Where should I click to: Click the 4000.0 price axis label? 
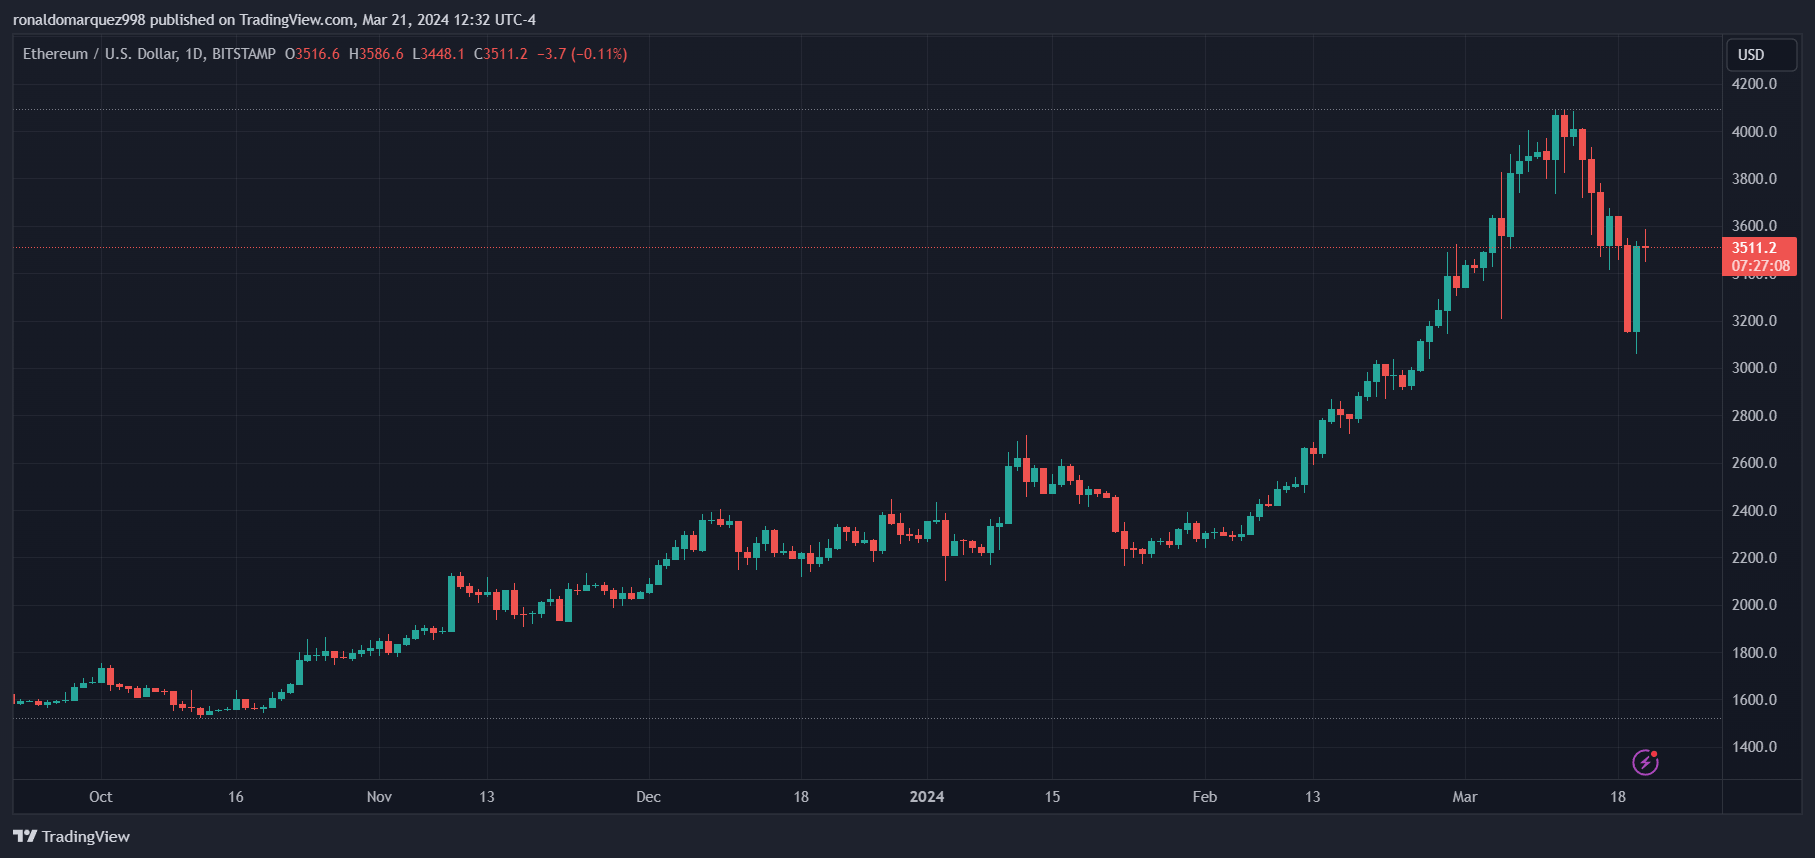1755,132
